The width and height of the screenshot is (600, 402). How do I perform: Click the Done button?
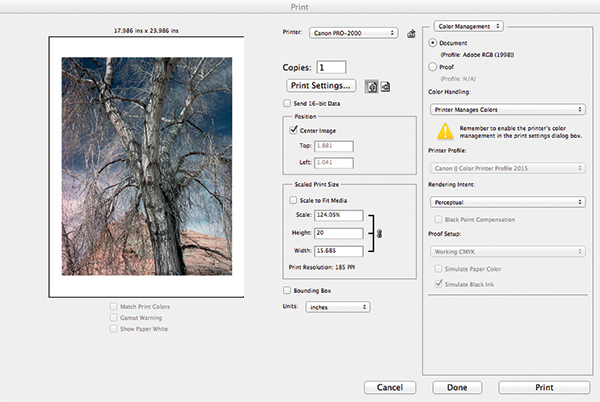457,387
